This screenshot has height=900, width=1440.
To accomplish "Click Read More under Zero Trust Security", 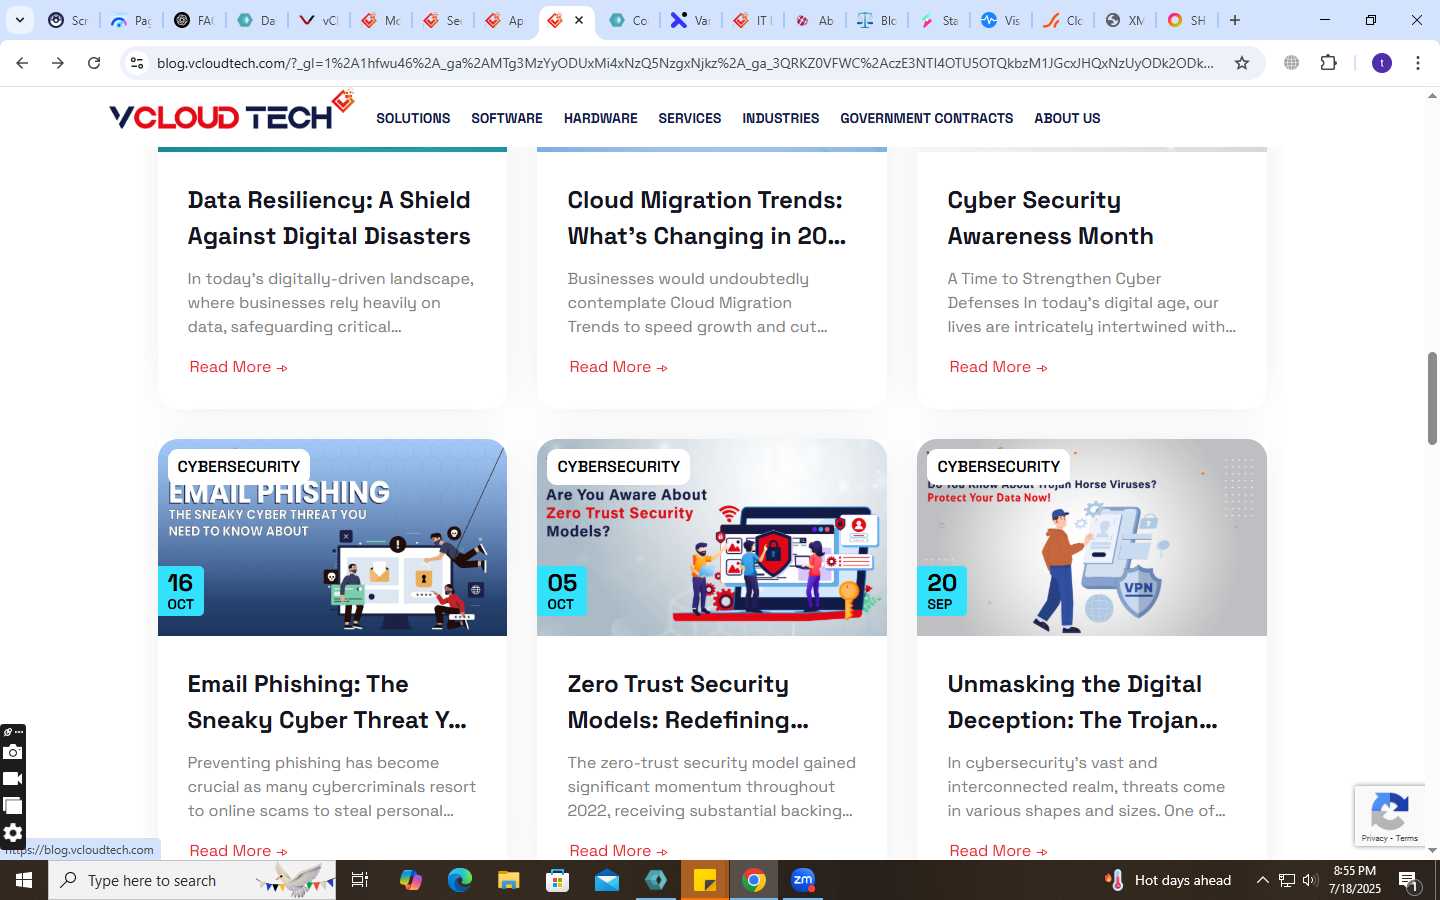I will tap(618, 851).
